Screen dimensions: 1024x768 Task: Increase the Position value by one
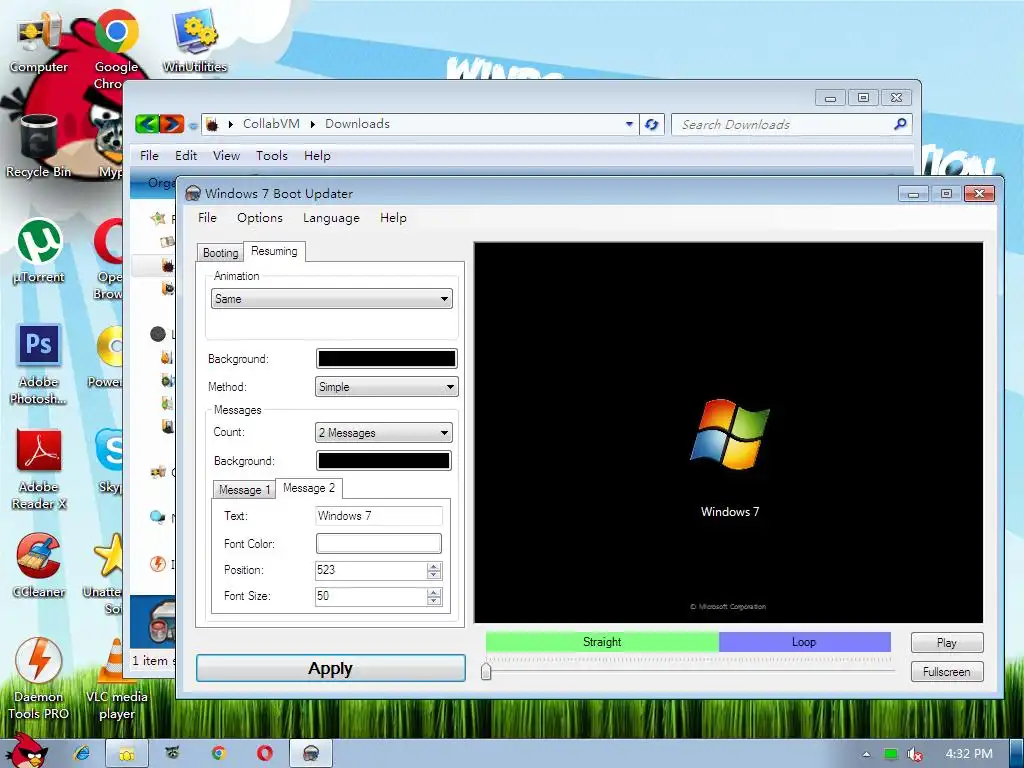(434, 566)
